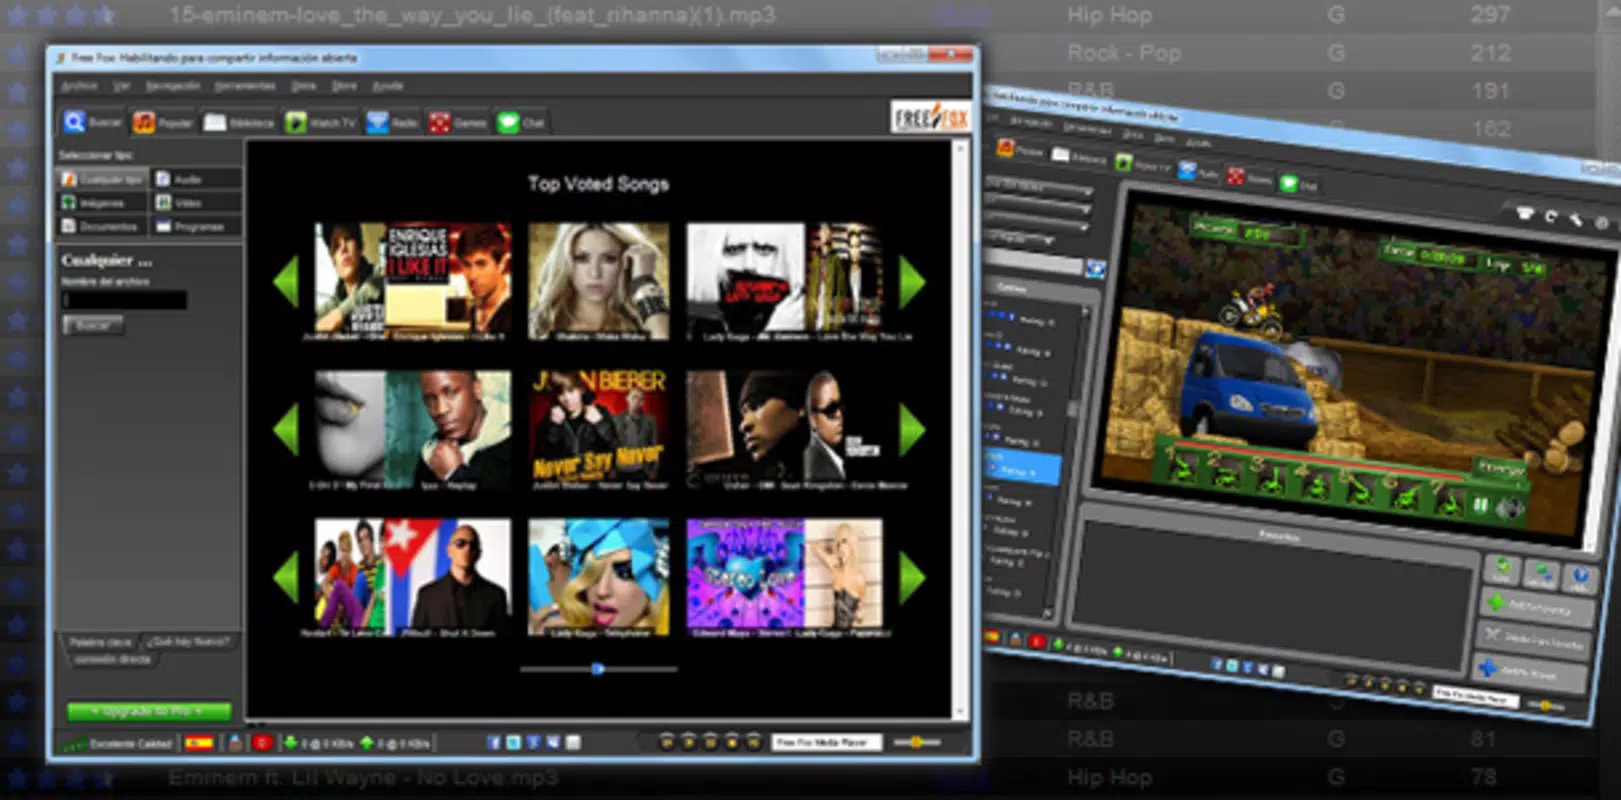Viewport: 1621px width, 800px height.
Task: Click the green Upgrade to Pro button
Action: (149, 711)
